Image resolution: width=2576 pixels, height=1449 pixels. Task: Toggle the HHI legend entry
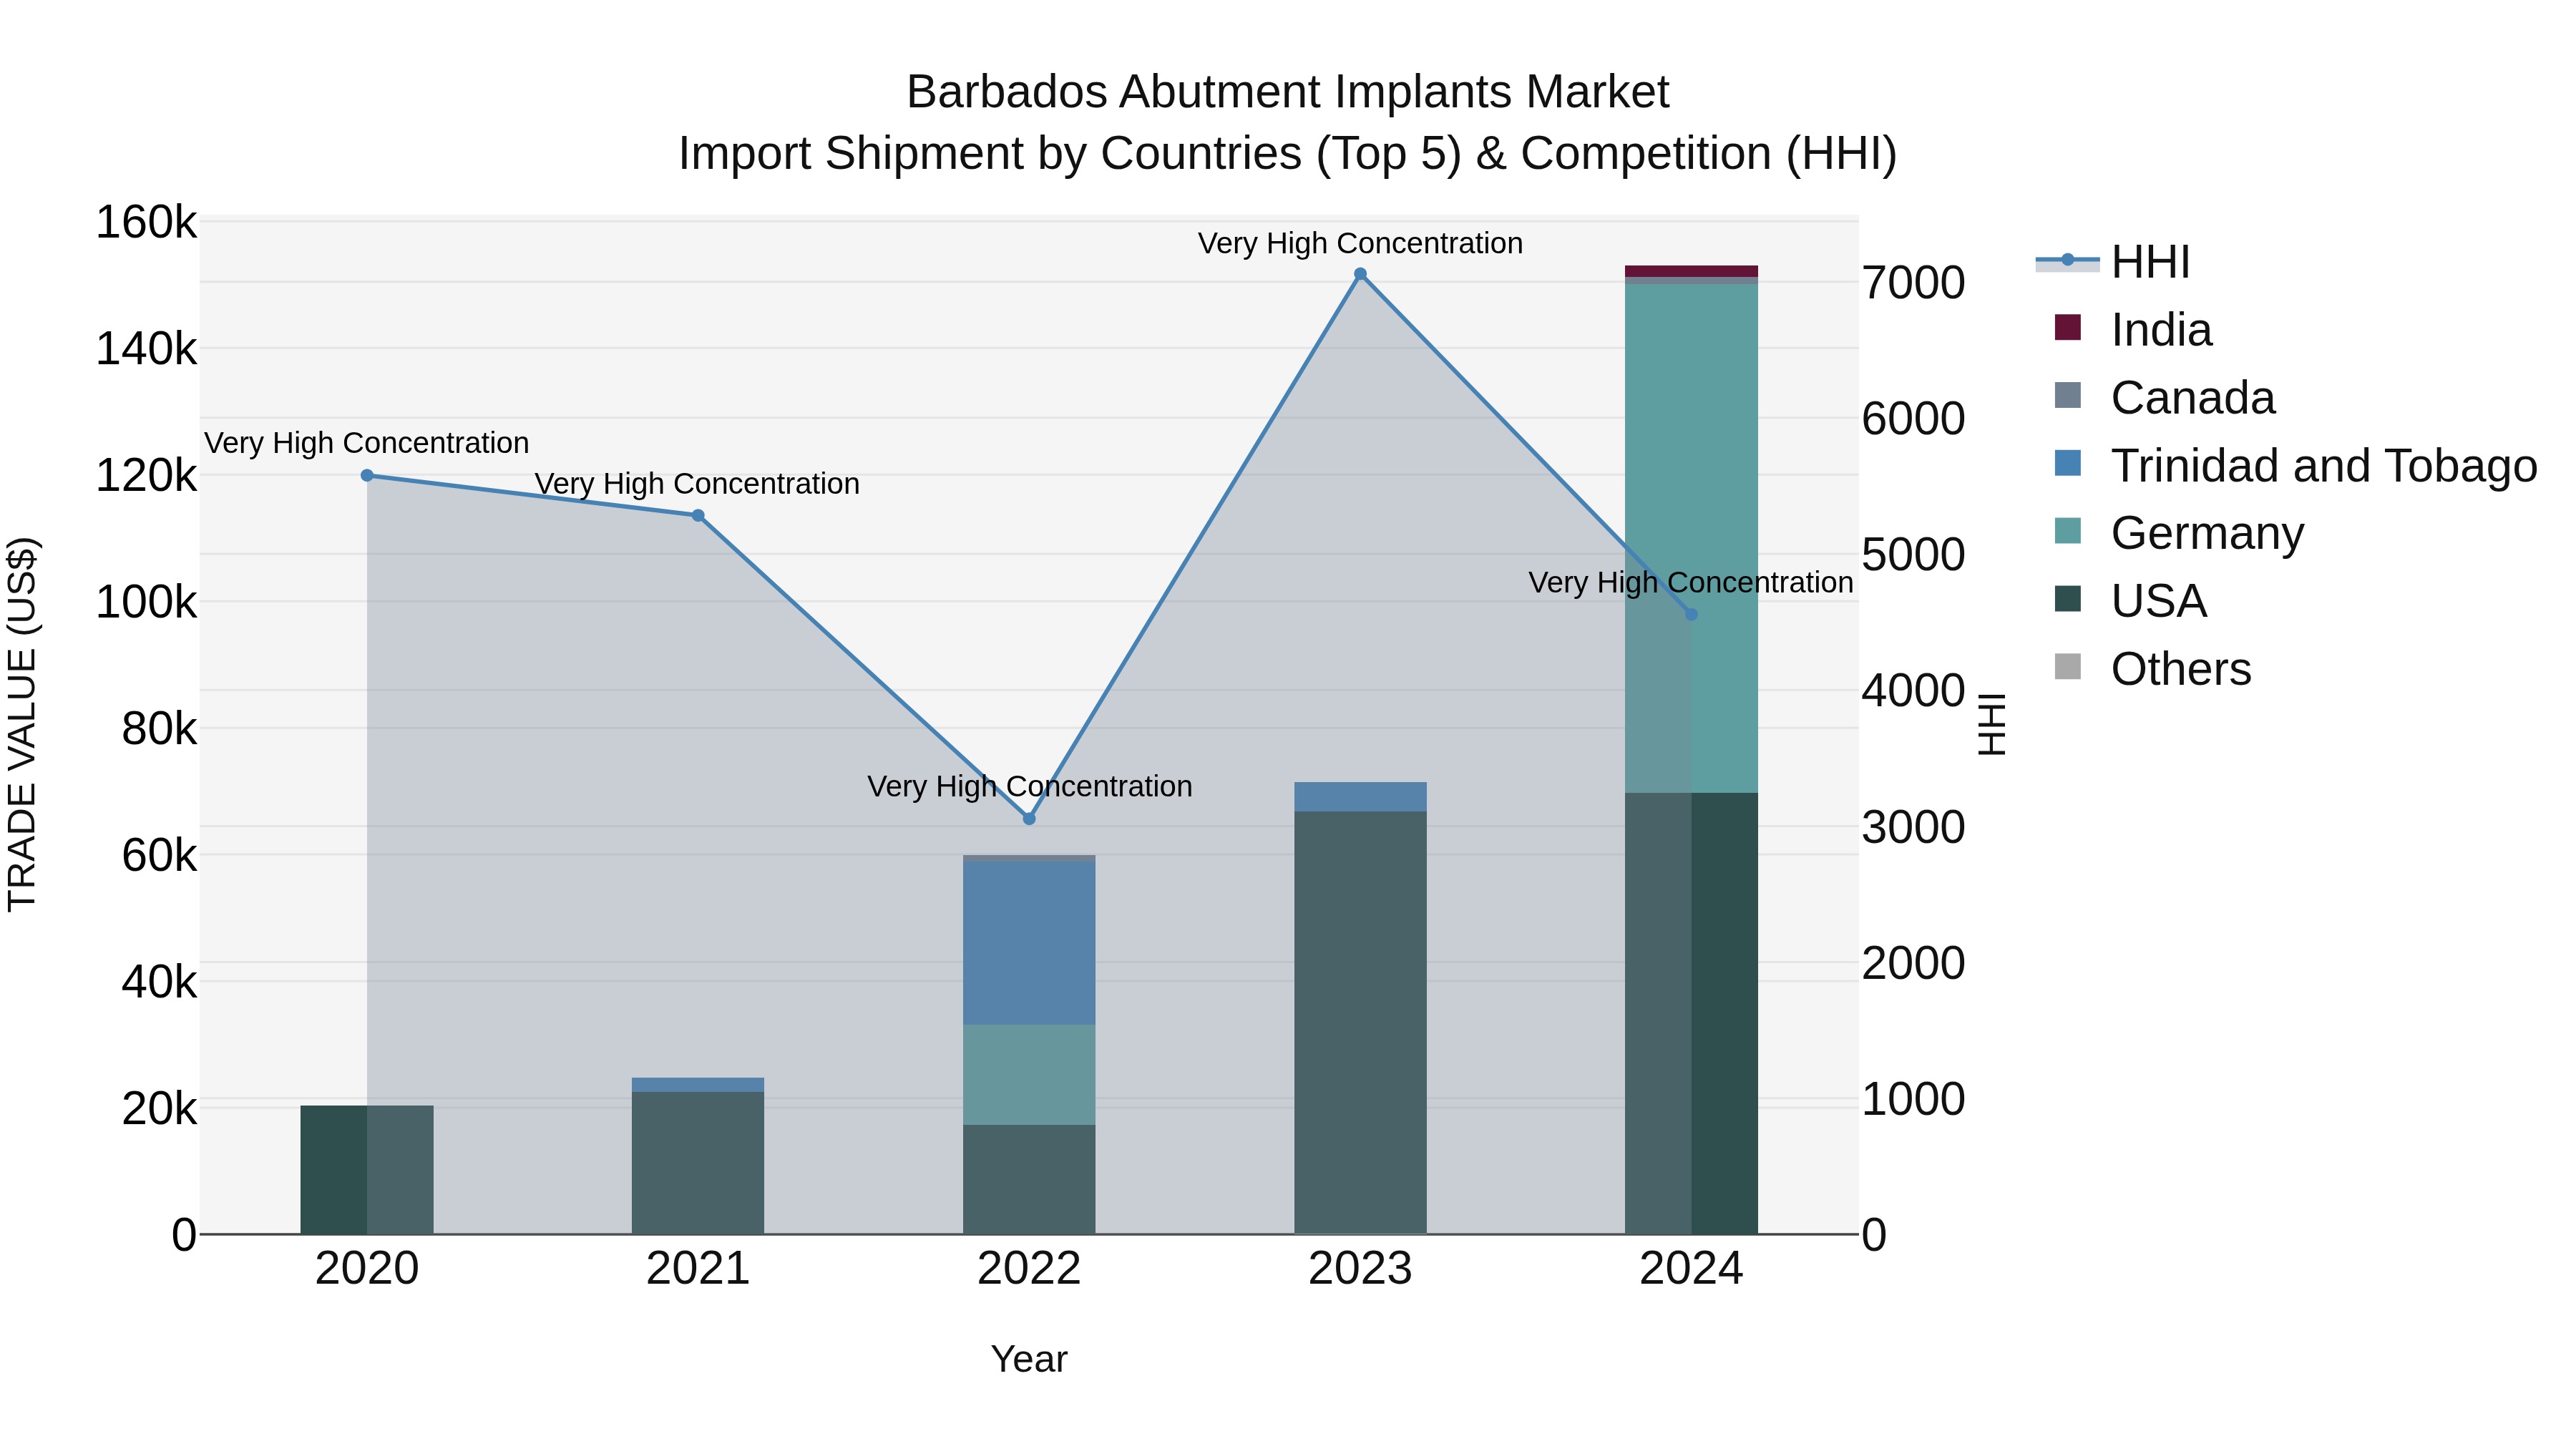click(x=2114, y=262)
